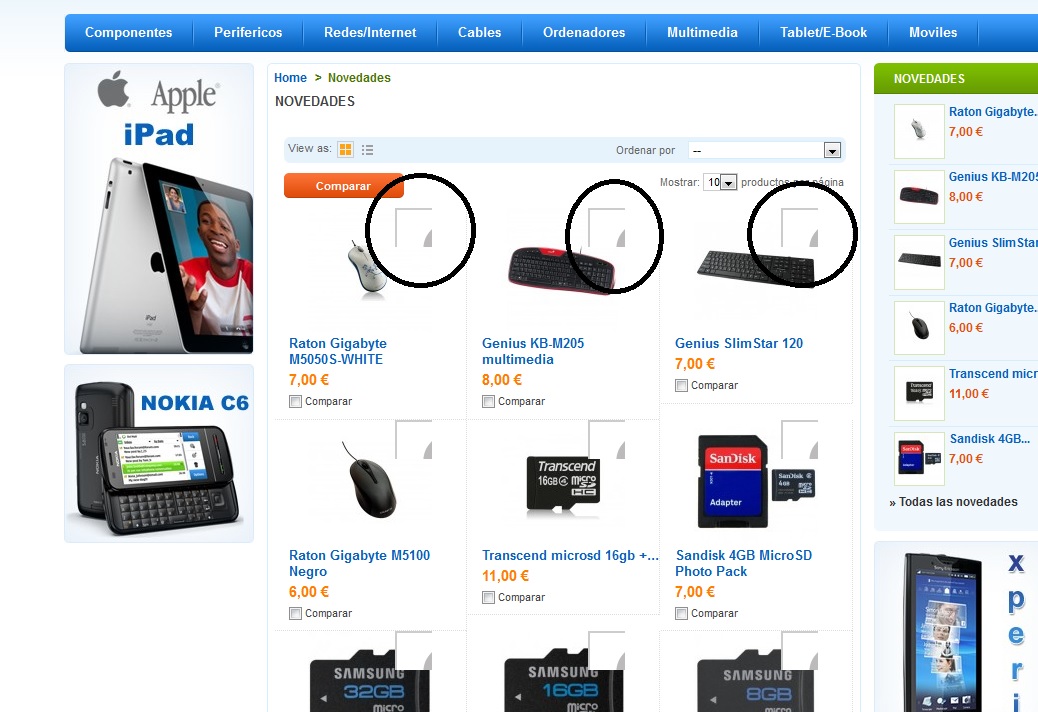Switch to list view icon
Viewport: 1038px width, 712px height.
pyautogui.click(x=367, y=150)
